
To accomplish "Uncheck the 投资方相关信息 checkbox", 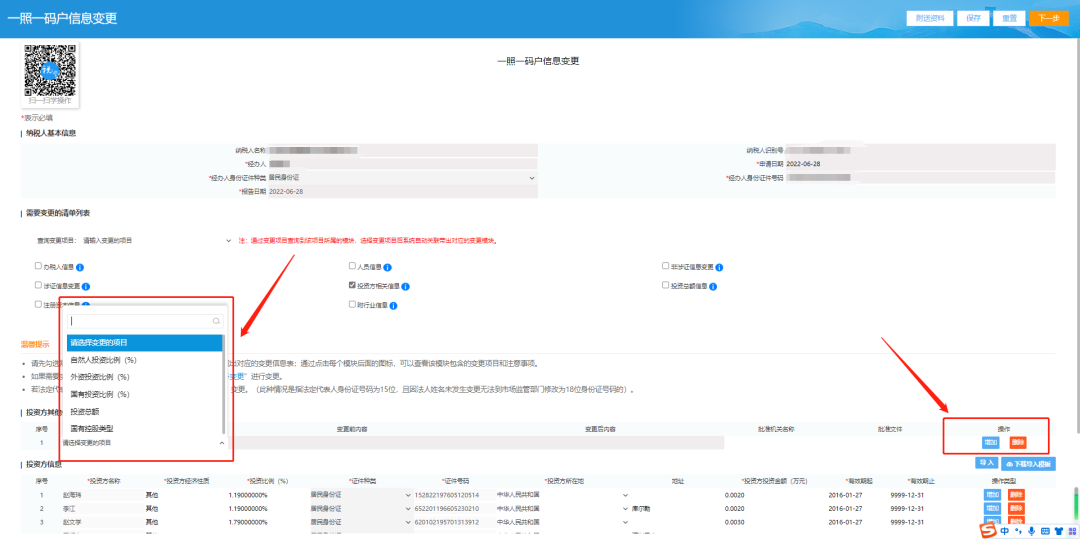I will (x=352, y=285).
